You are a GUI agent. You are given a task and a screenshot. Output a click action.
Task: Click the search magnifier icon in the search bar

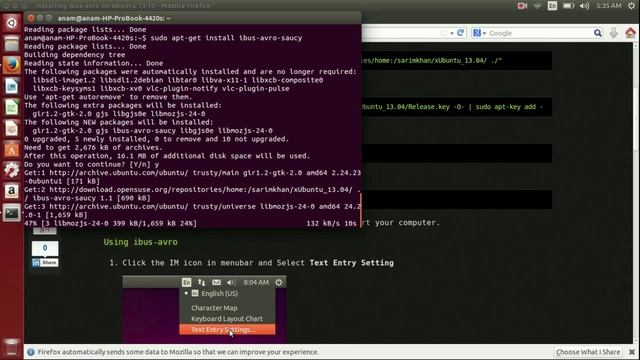(598, 33)
